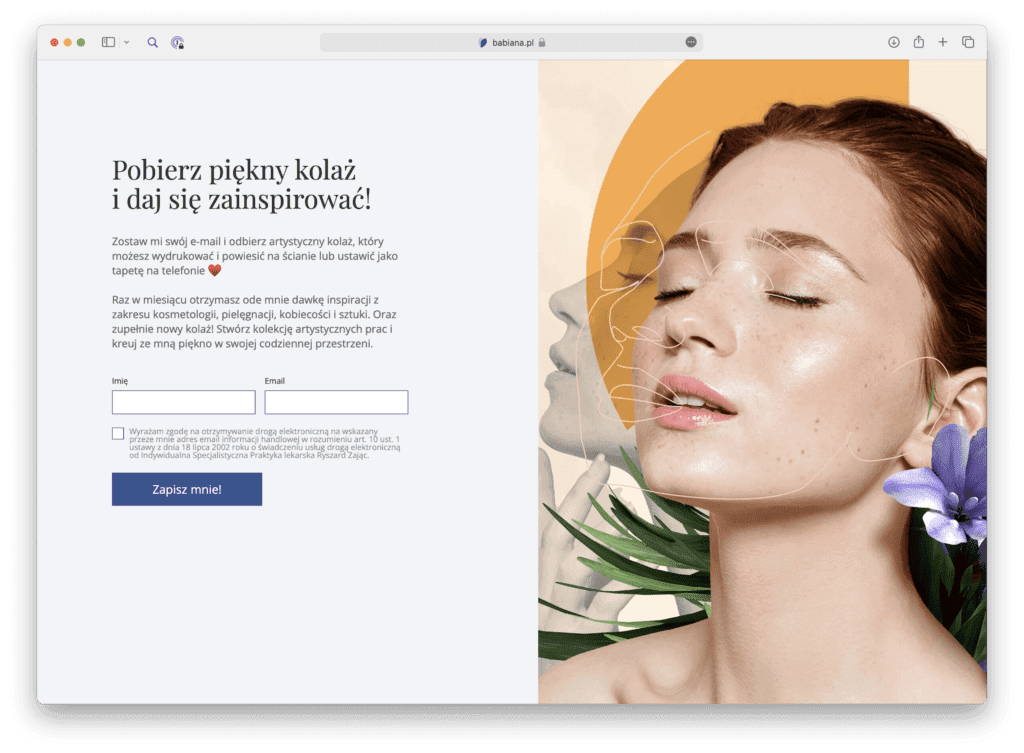
Task: Click the padlock icon in address bar
Action: [x=541, y=43]
